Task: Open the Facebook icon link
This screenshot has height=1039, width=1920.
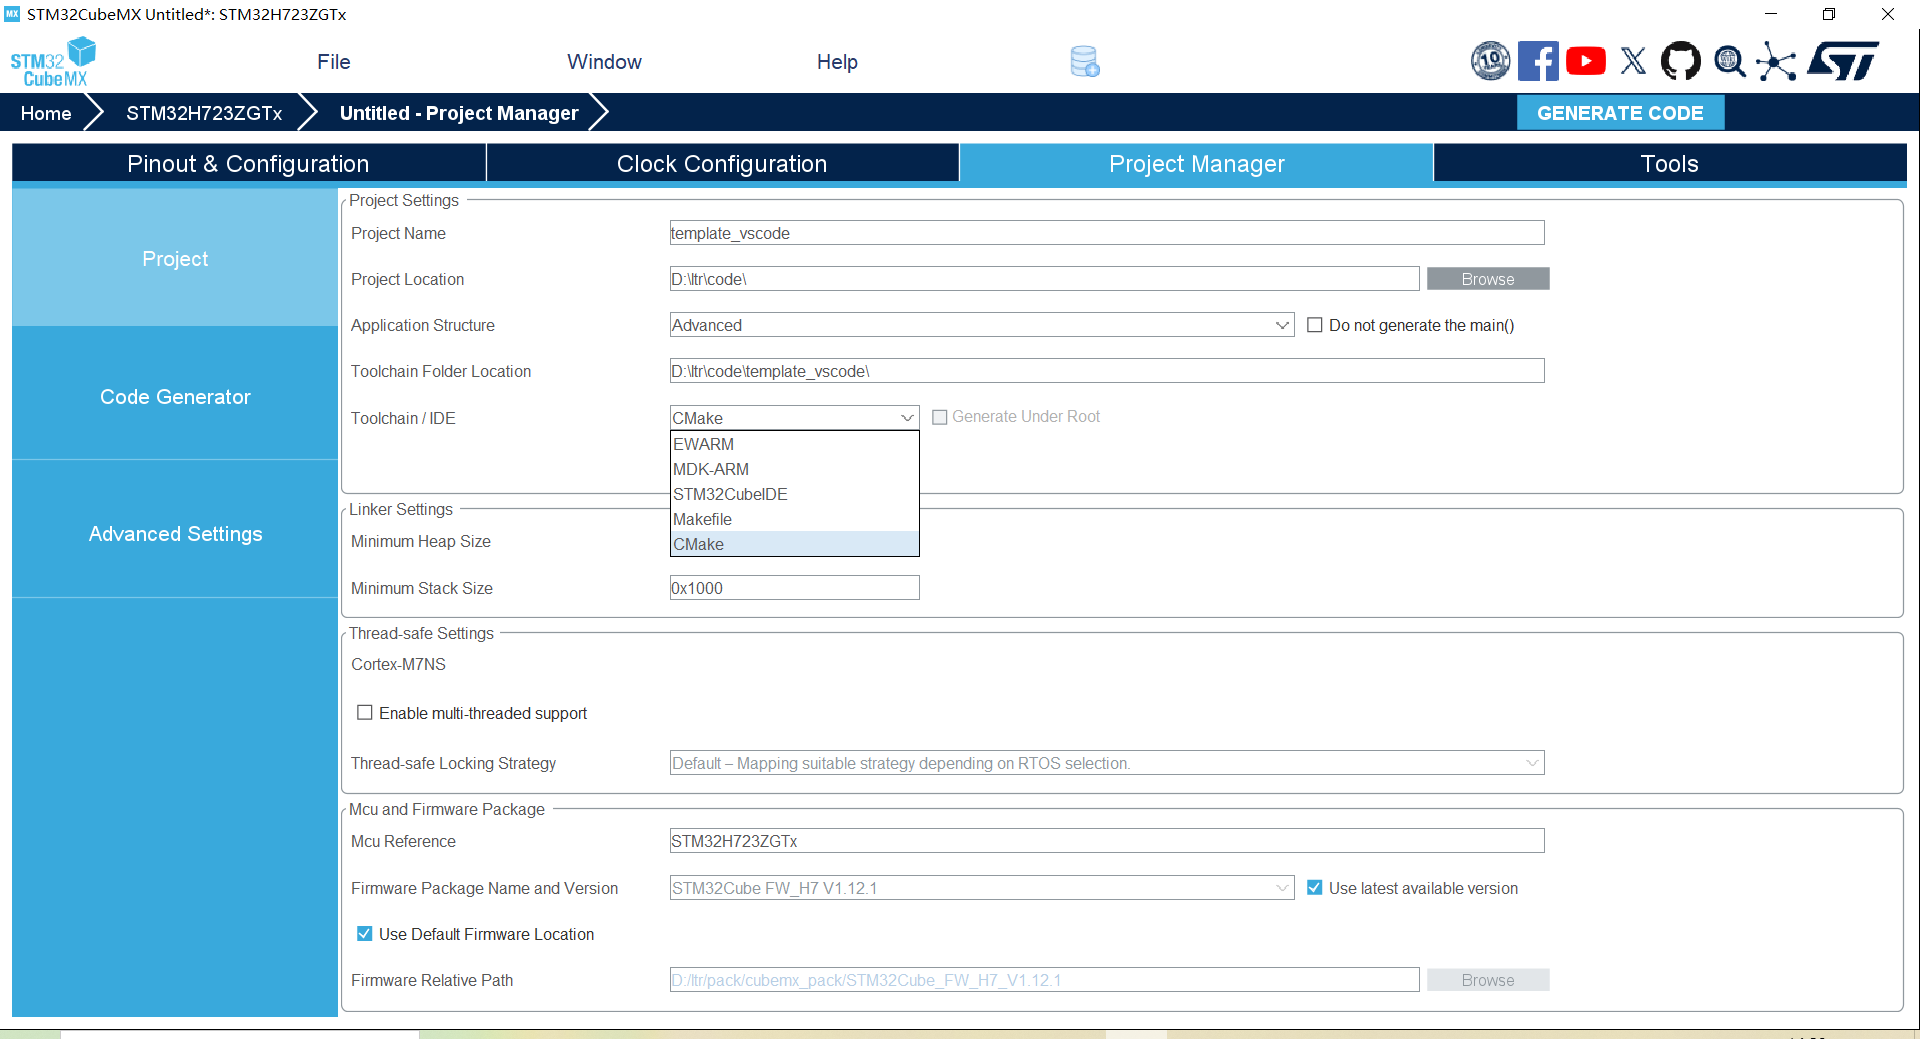Action: tap(1538, 61)
